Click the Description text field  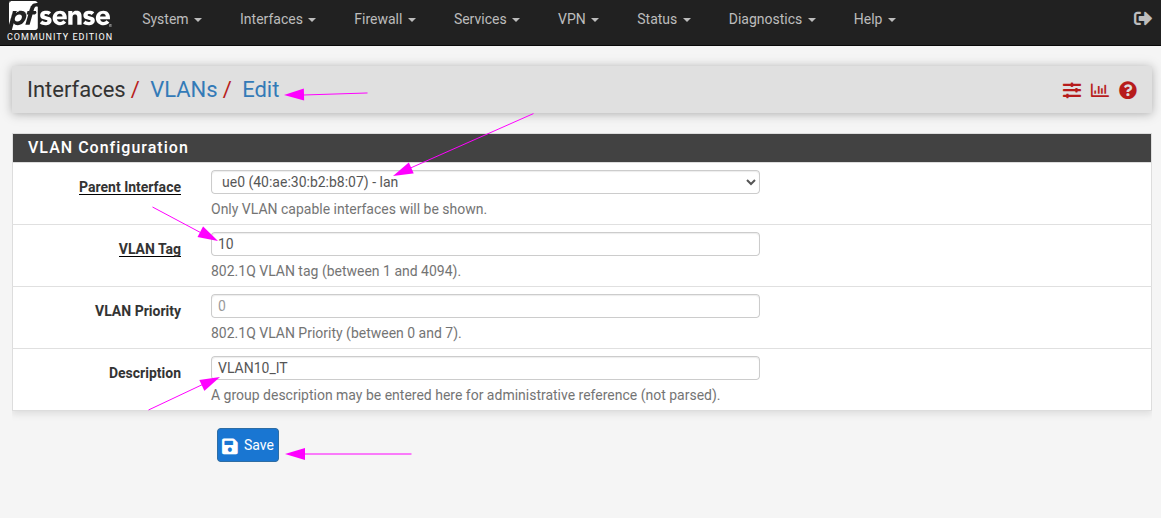coord(485,368)
